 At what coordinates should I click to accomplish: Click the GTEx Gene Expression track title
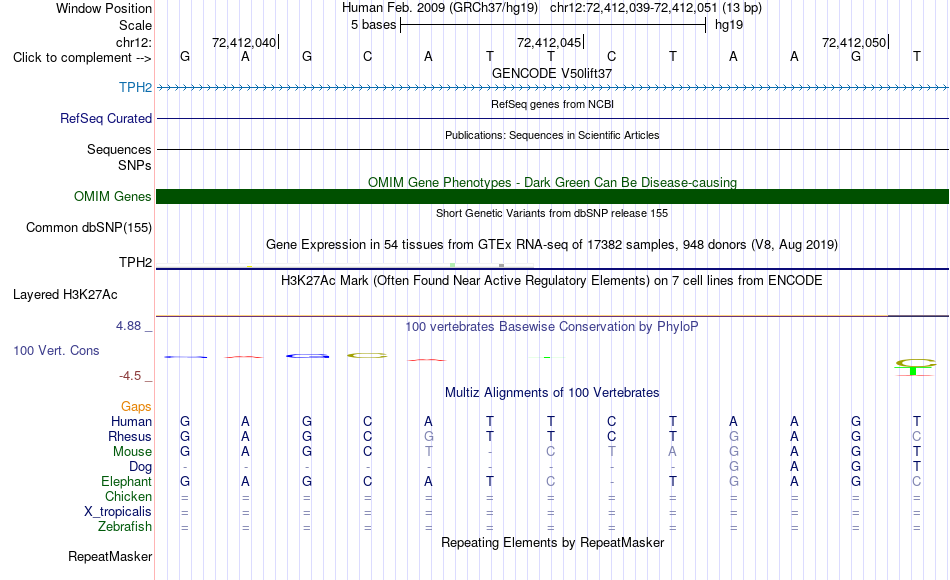552,245
